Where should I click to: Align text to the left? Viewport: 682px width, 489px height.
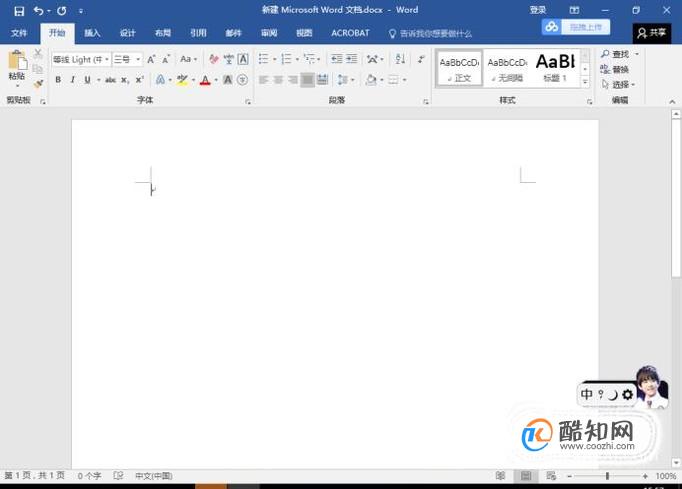264,80
